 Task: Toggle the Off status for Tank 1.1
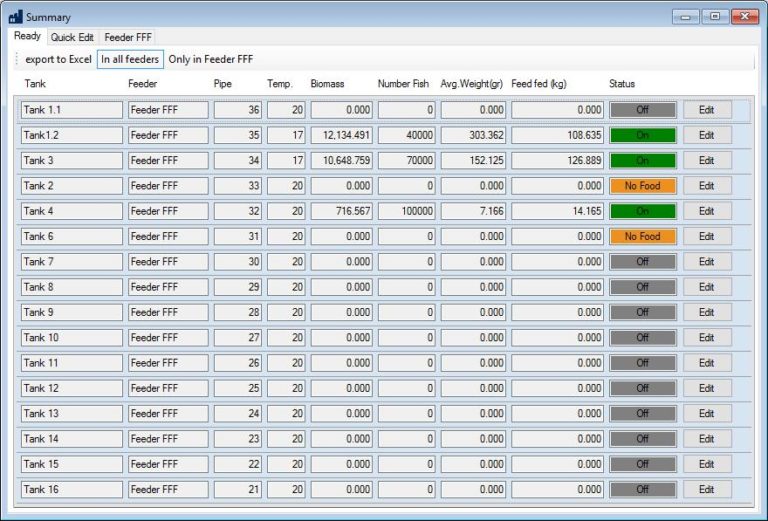click(x=642, y=110)
